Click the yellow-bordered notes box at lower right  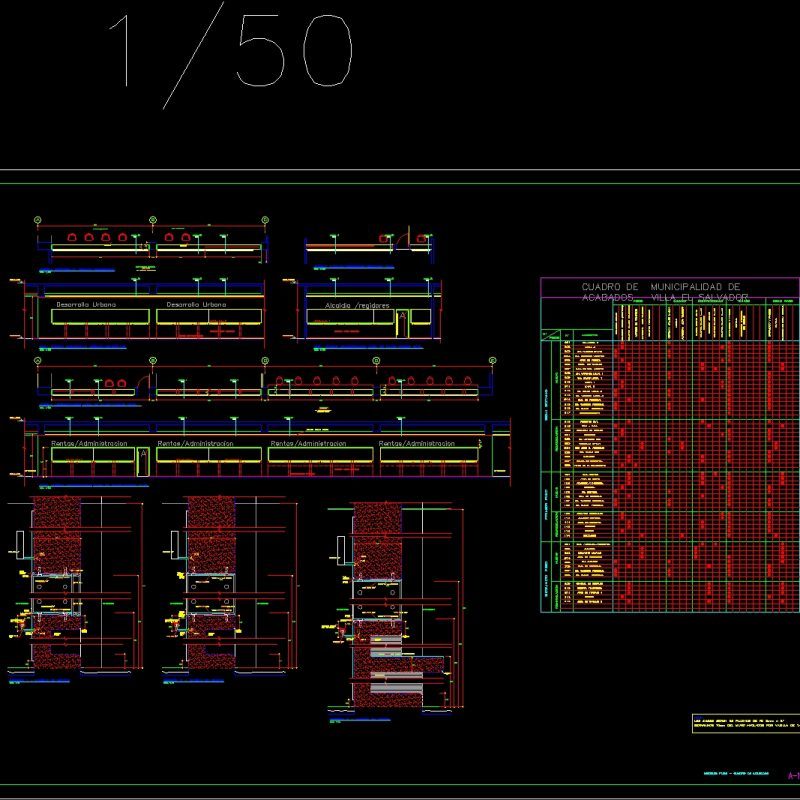[746, 723]
